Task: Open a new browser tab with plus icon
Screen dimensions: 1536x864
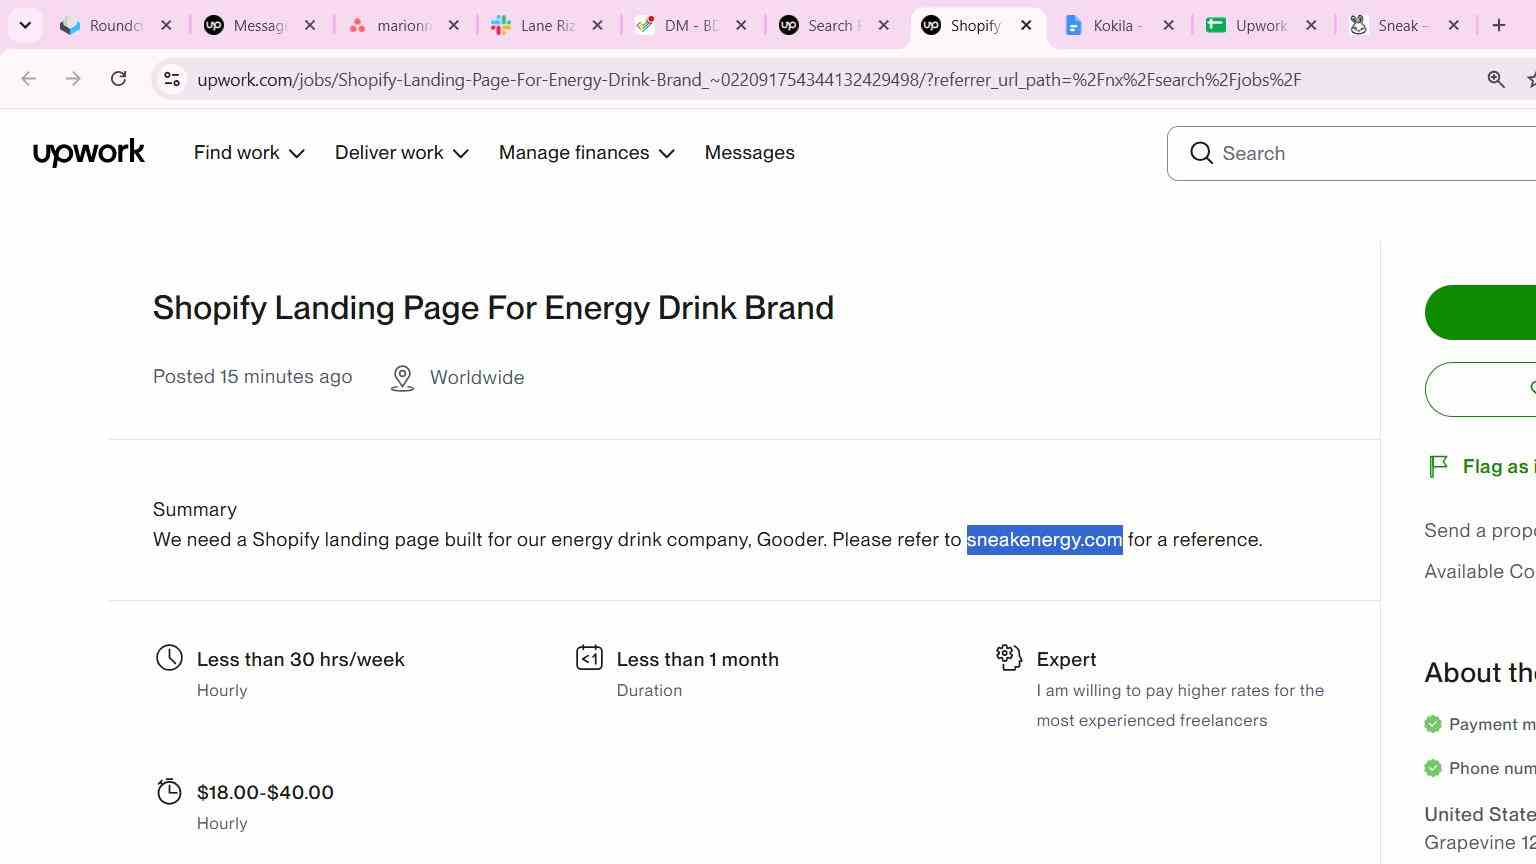Action: 1498,25
